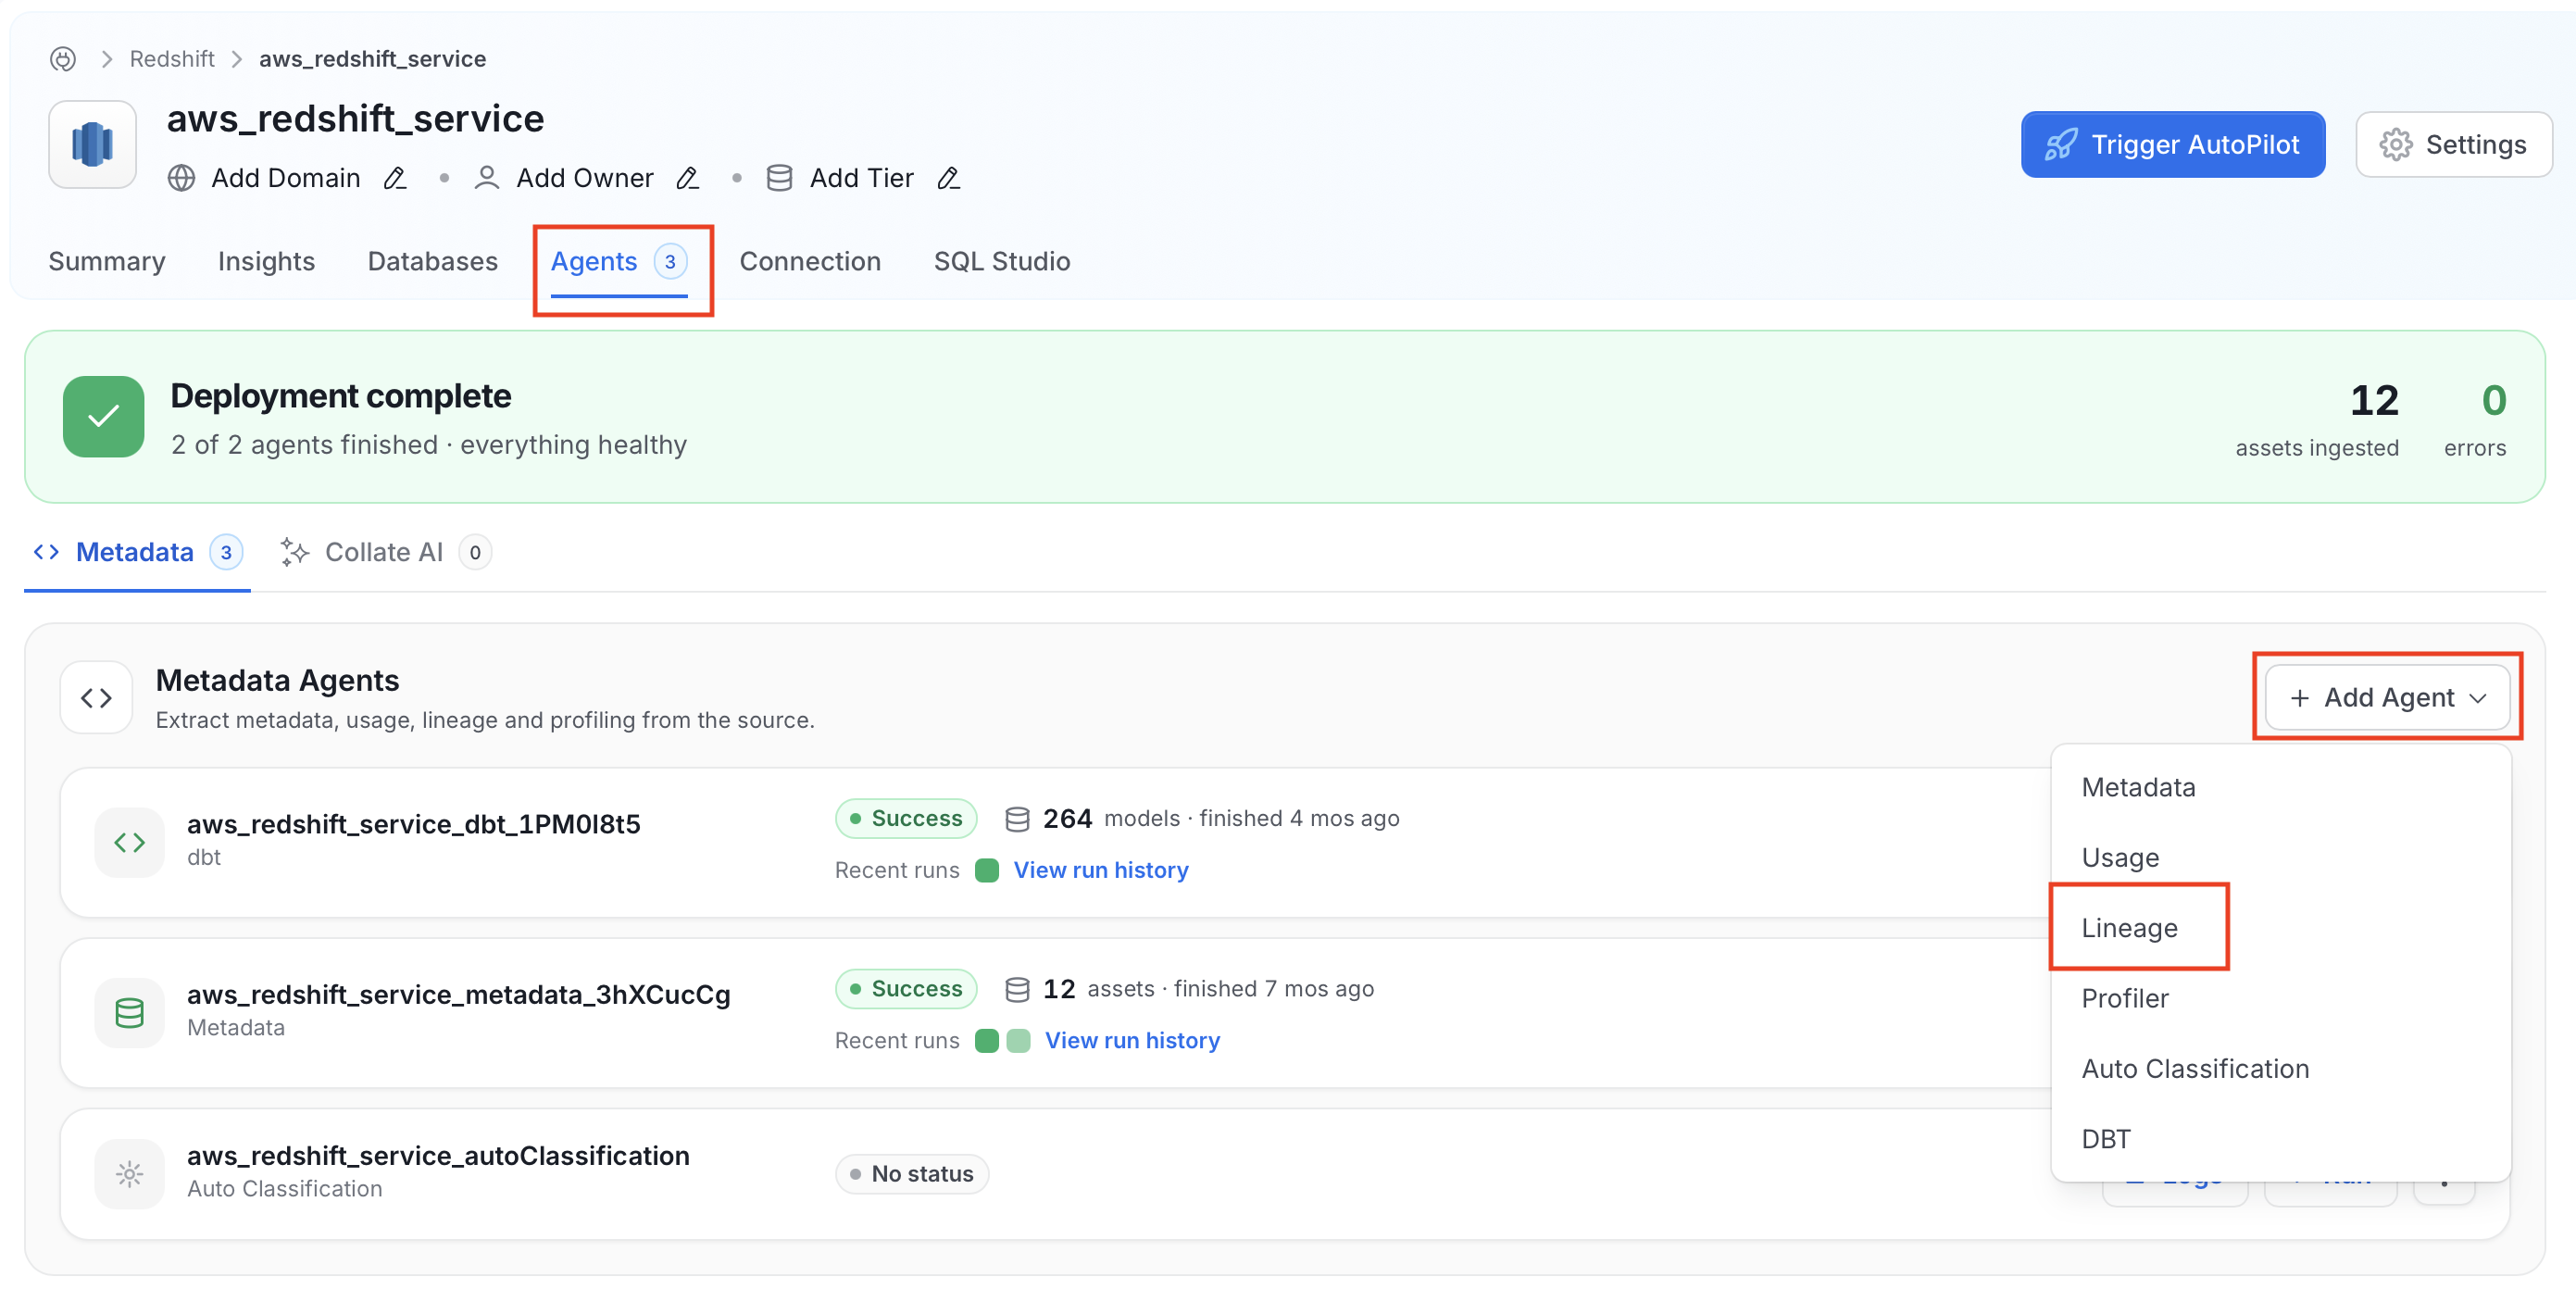Click Add Tier label
Viewport: 2576px width, 1302px height.
point(862,178)
